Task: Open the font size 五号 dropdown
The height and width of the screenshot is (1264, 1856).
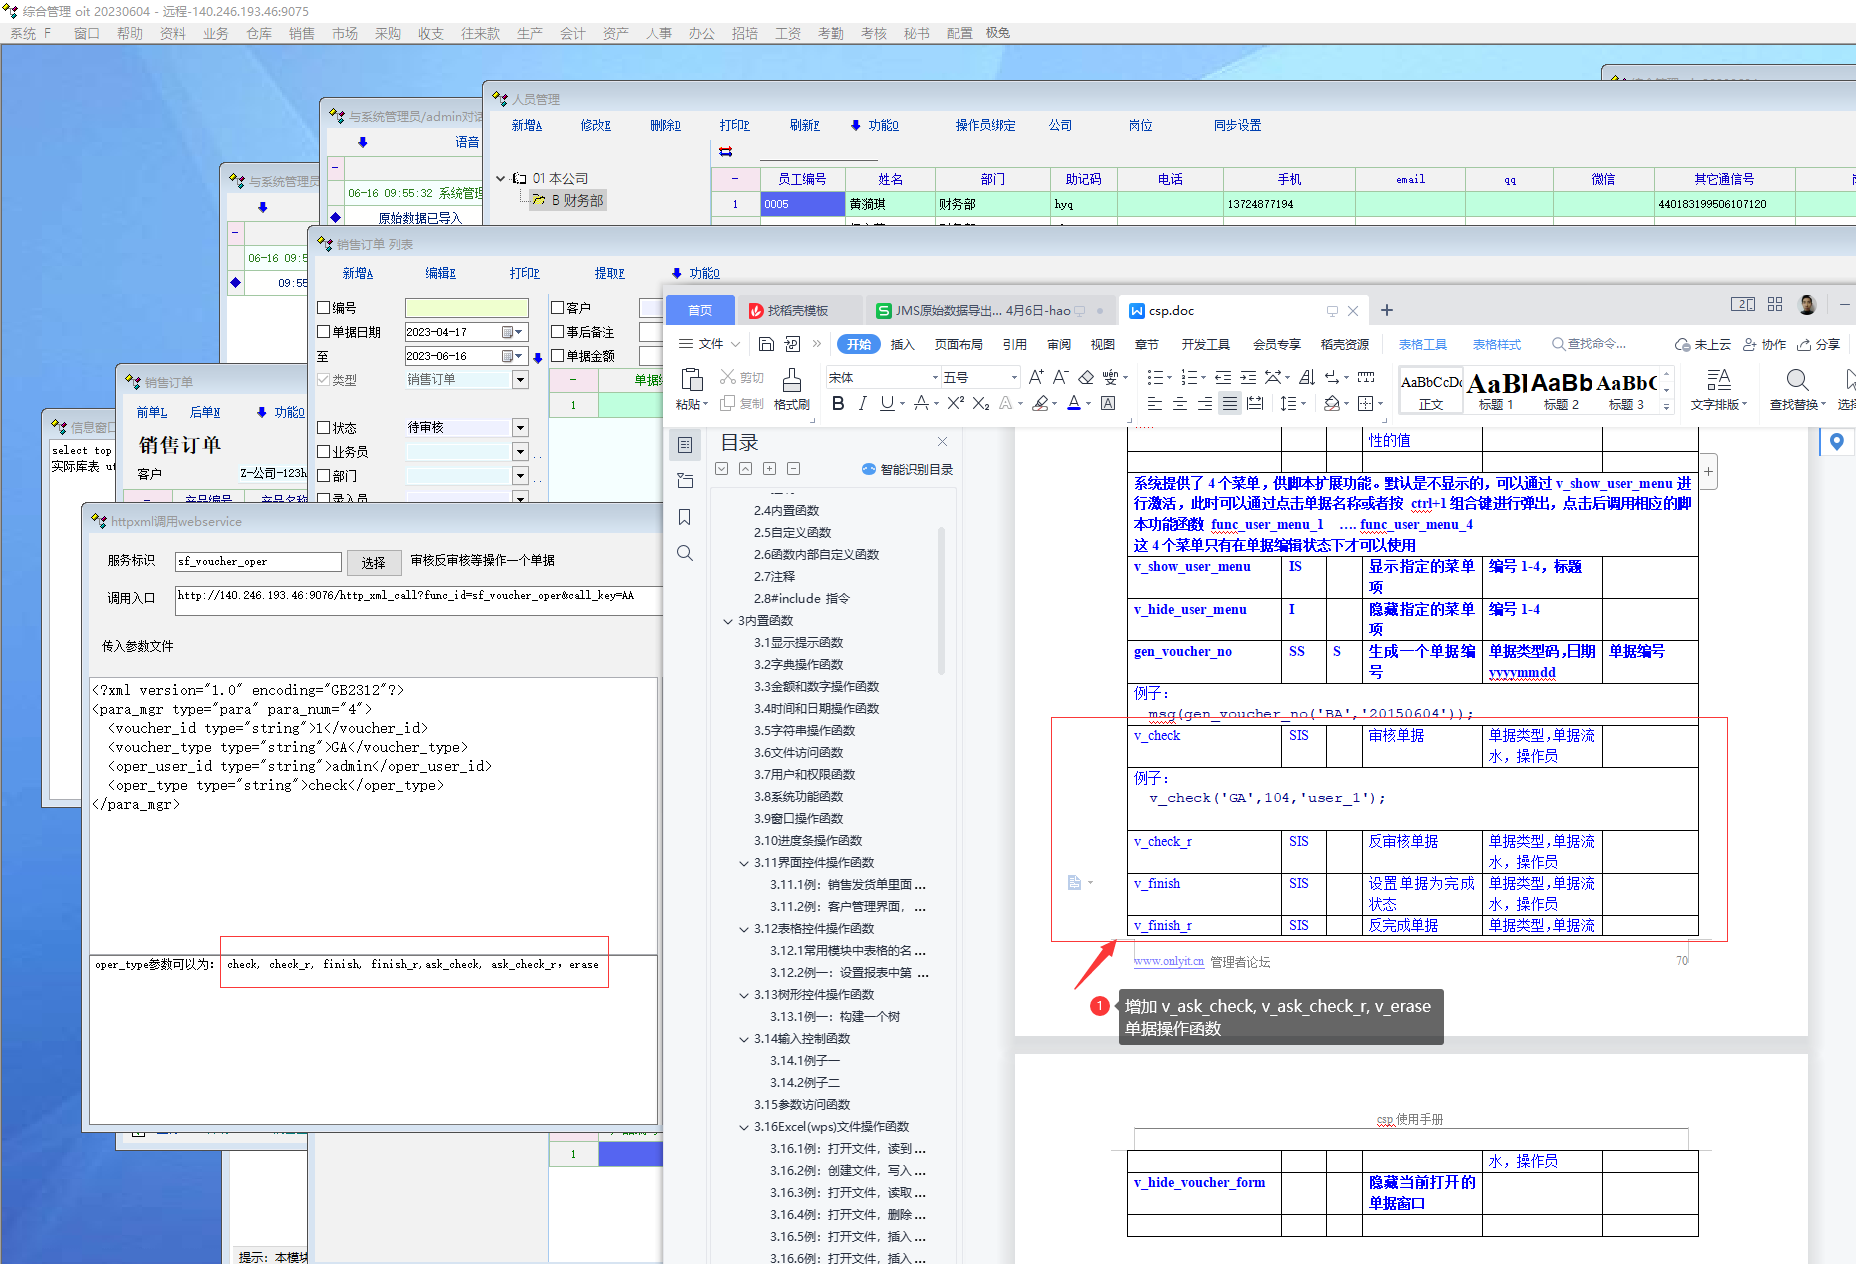Action: (x=1013, y=377)
